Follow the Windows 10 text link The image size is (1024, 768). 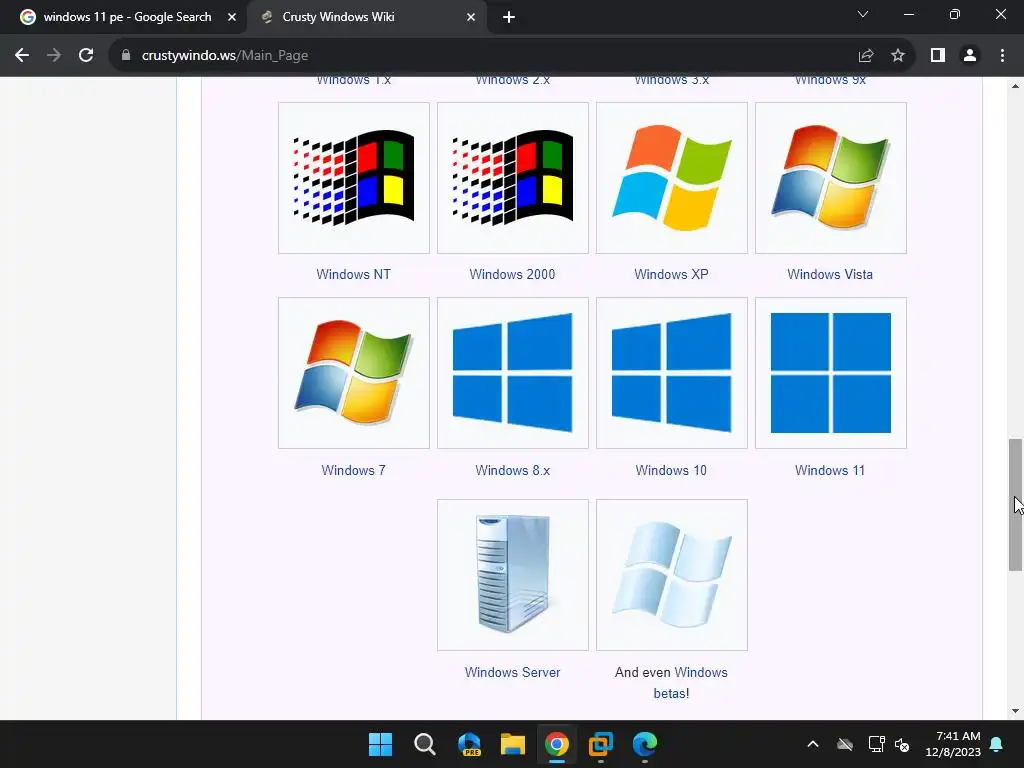tap(671, 470)
